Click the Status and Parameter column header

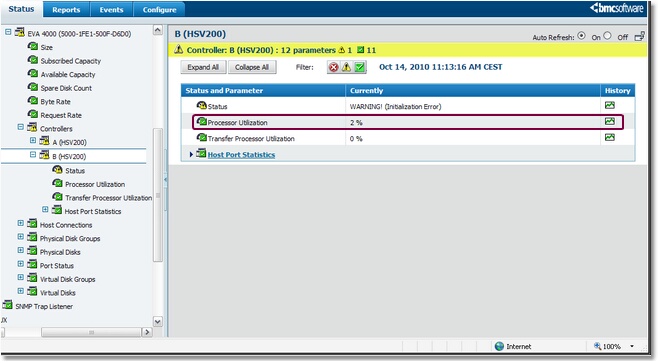[263, 90]
